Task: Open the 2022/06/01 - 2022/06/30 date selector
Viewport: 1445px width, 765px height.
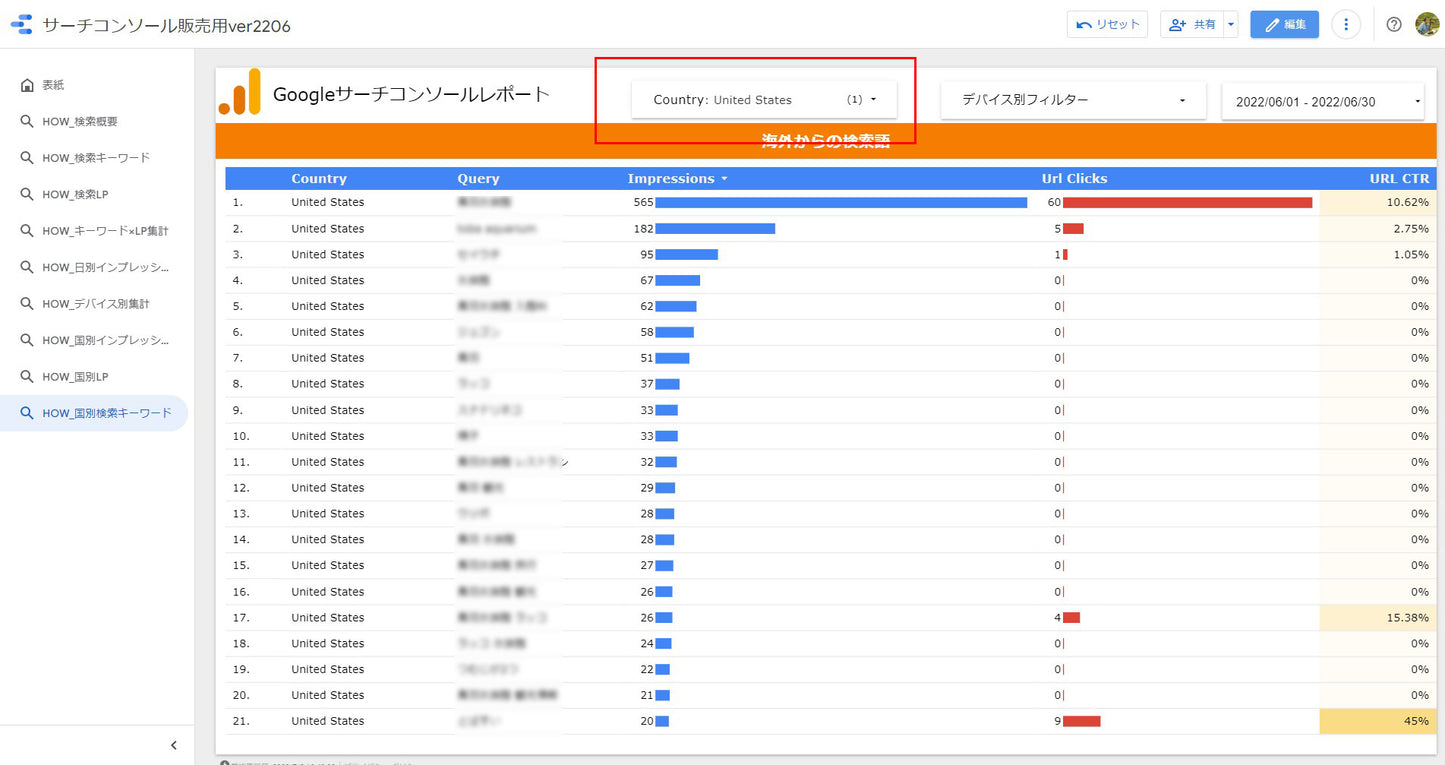Action: [x=1322, y=101]
